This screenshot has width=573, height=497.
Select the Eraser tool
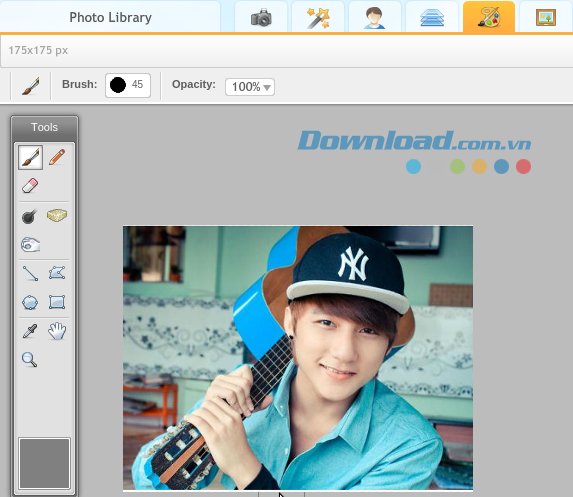click(30, 185)
